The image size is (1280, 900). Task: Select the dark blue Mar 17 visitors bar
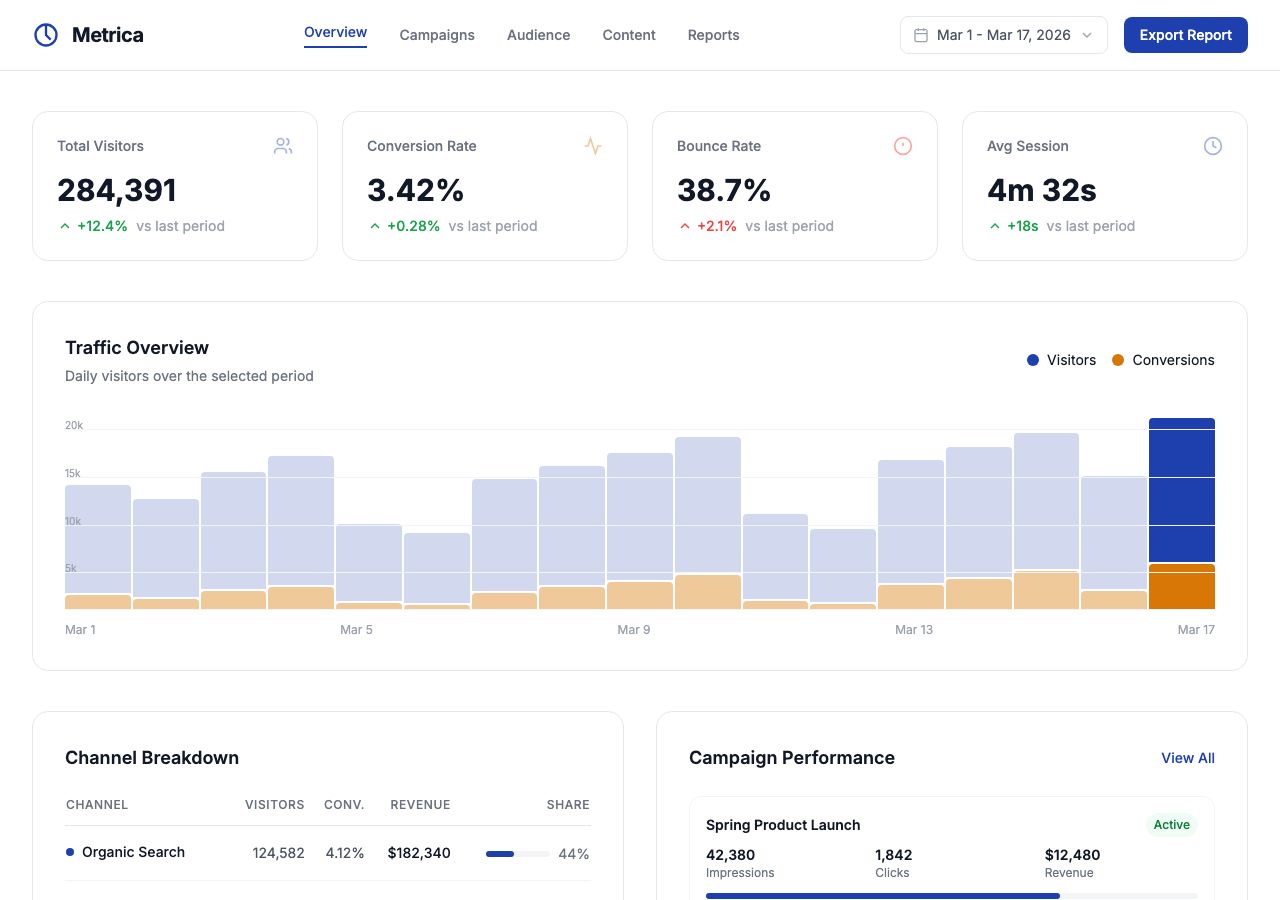click(x=1182, y=490)
